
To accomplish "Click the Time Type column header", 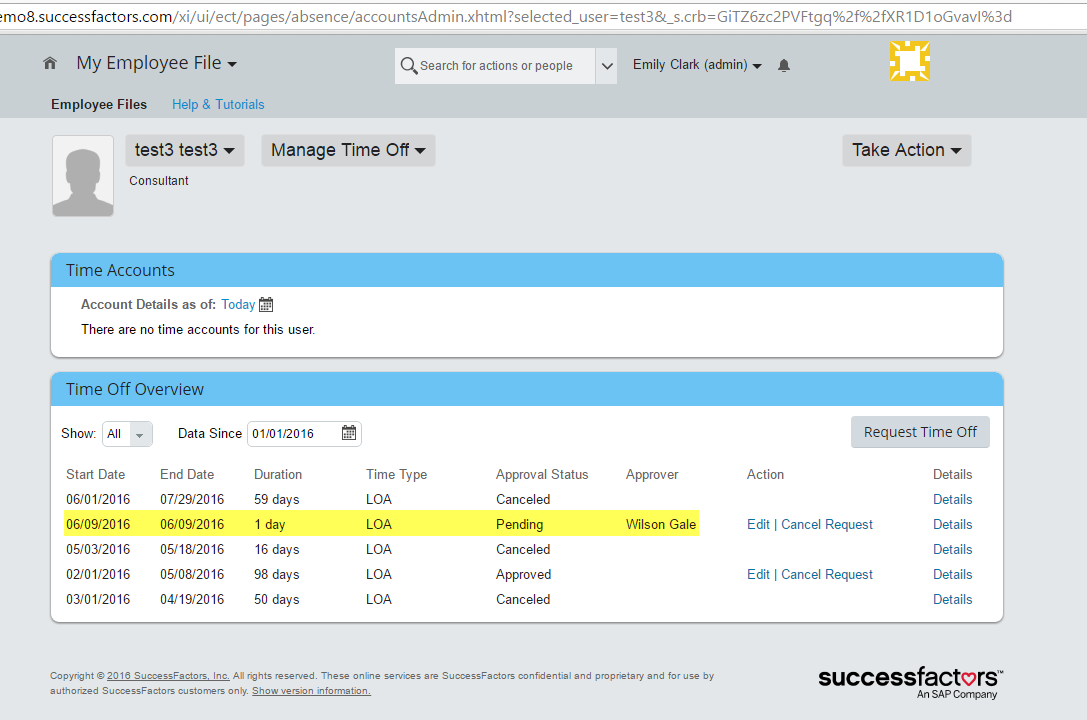I will click(x=397, y=475).
